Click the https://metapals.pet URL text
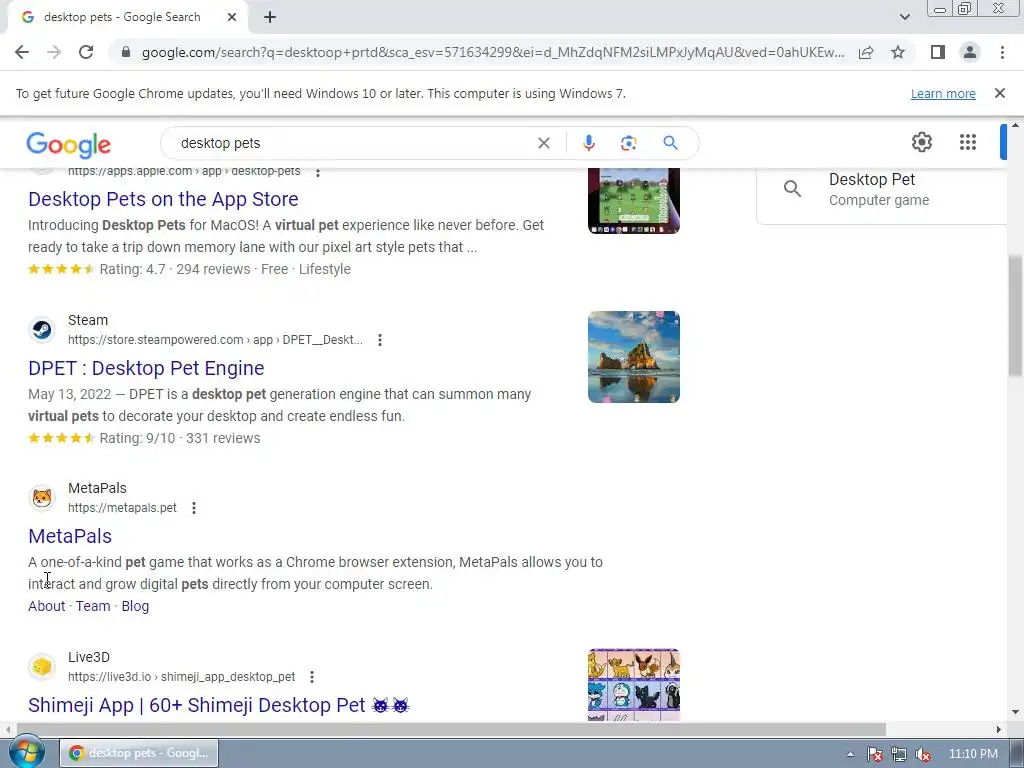Viewport: 1024px width, 768px height. click(122, 508)
